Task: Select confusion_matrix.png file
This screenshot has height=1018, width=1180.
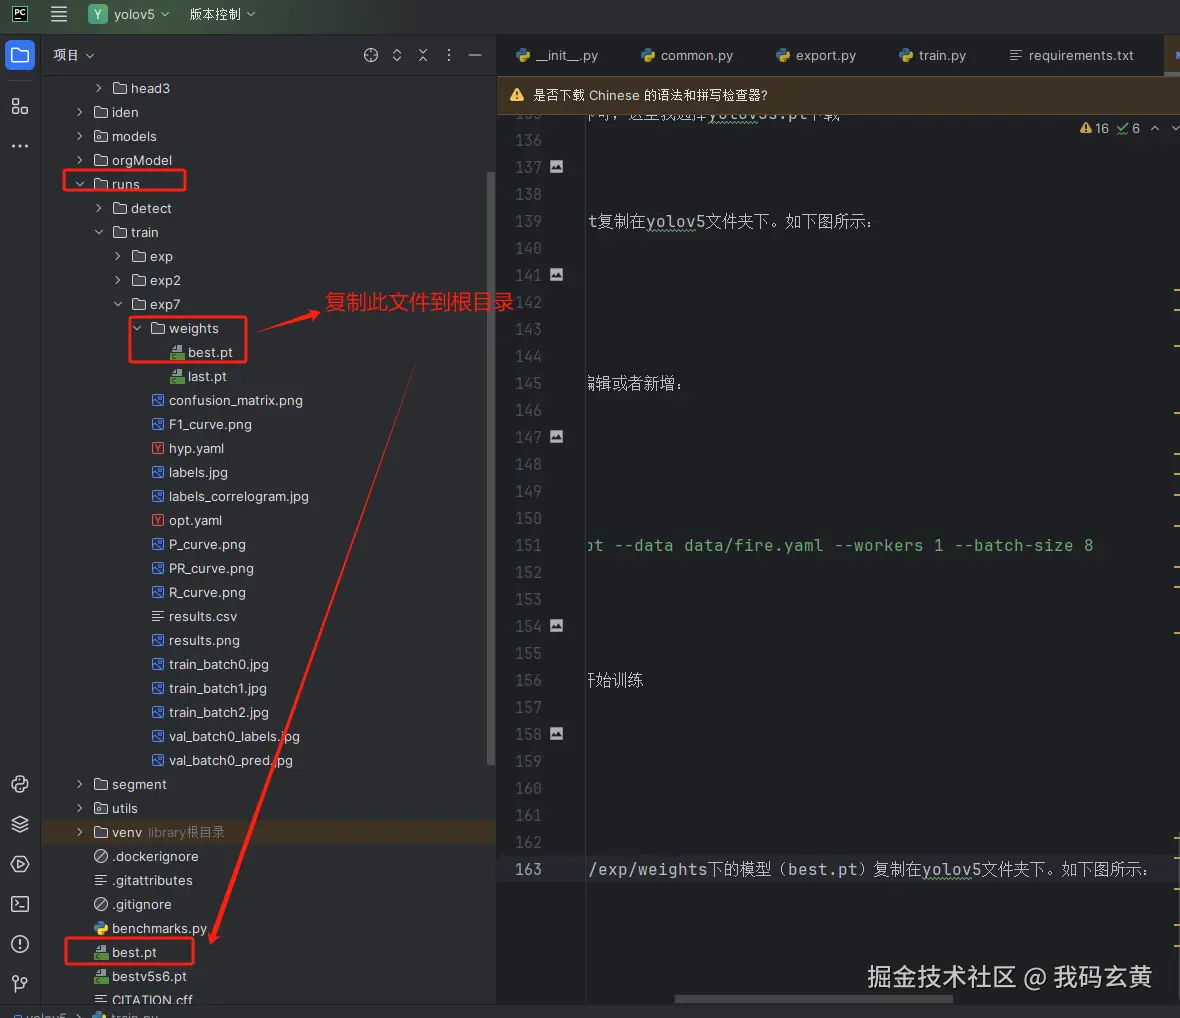Action: [x=227, y=400]
